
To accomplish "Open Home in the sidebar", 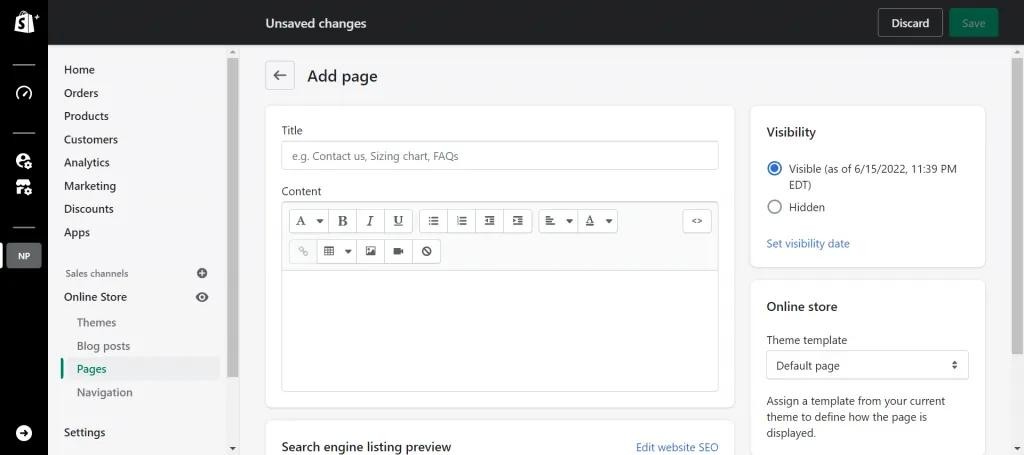I will 79,70.
